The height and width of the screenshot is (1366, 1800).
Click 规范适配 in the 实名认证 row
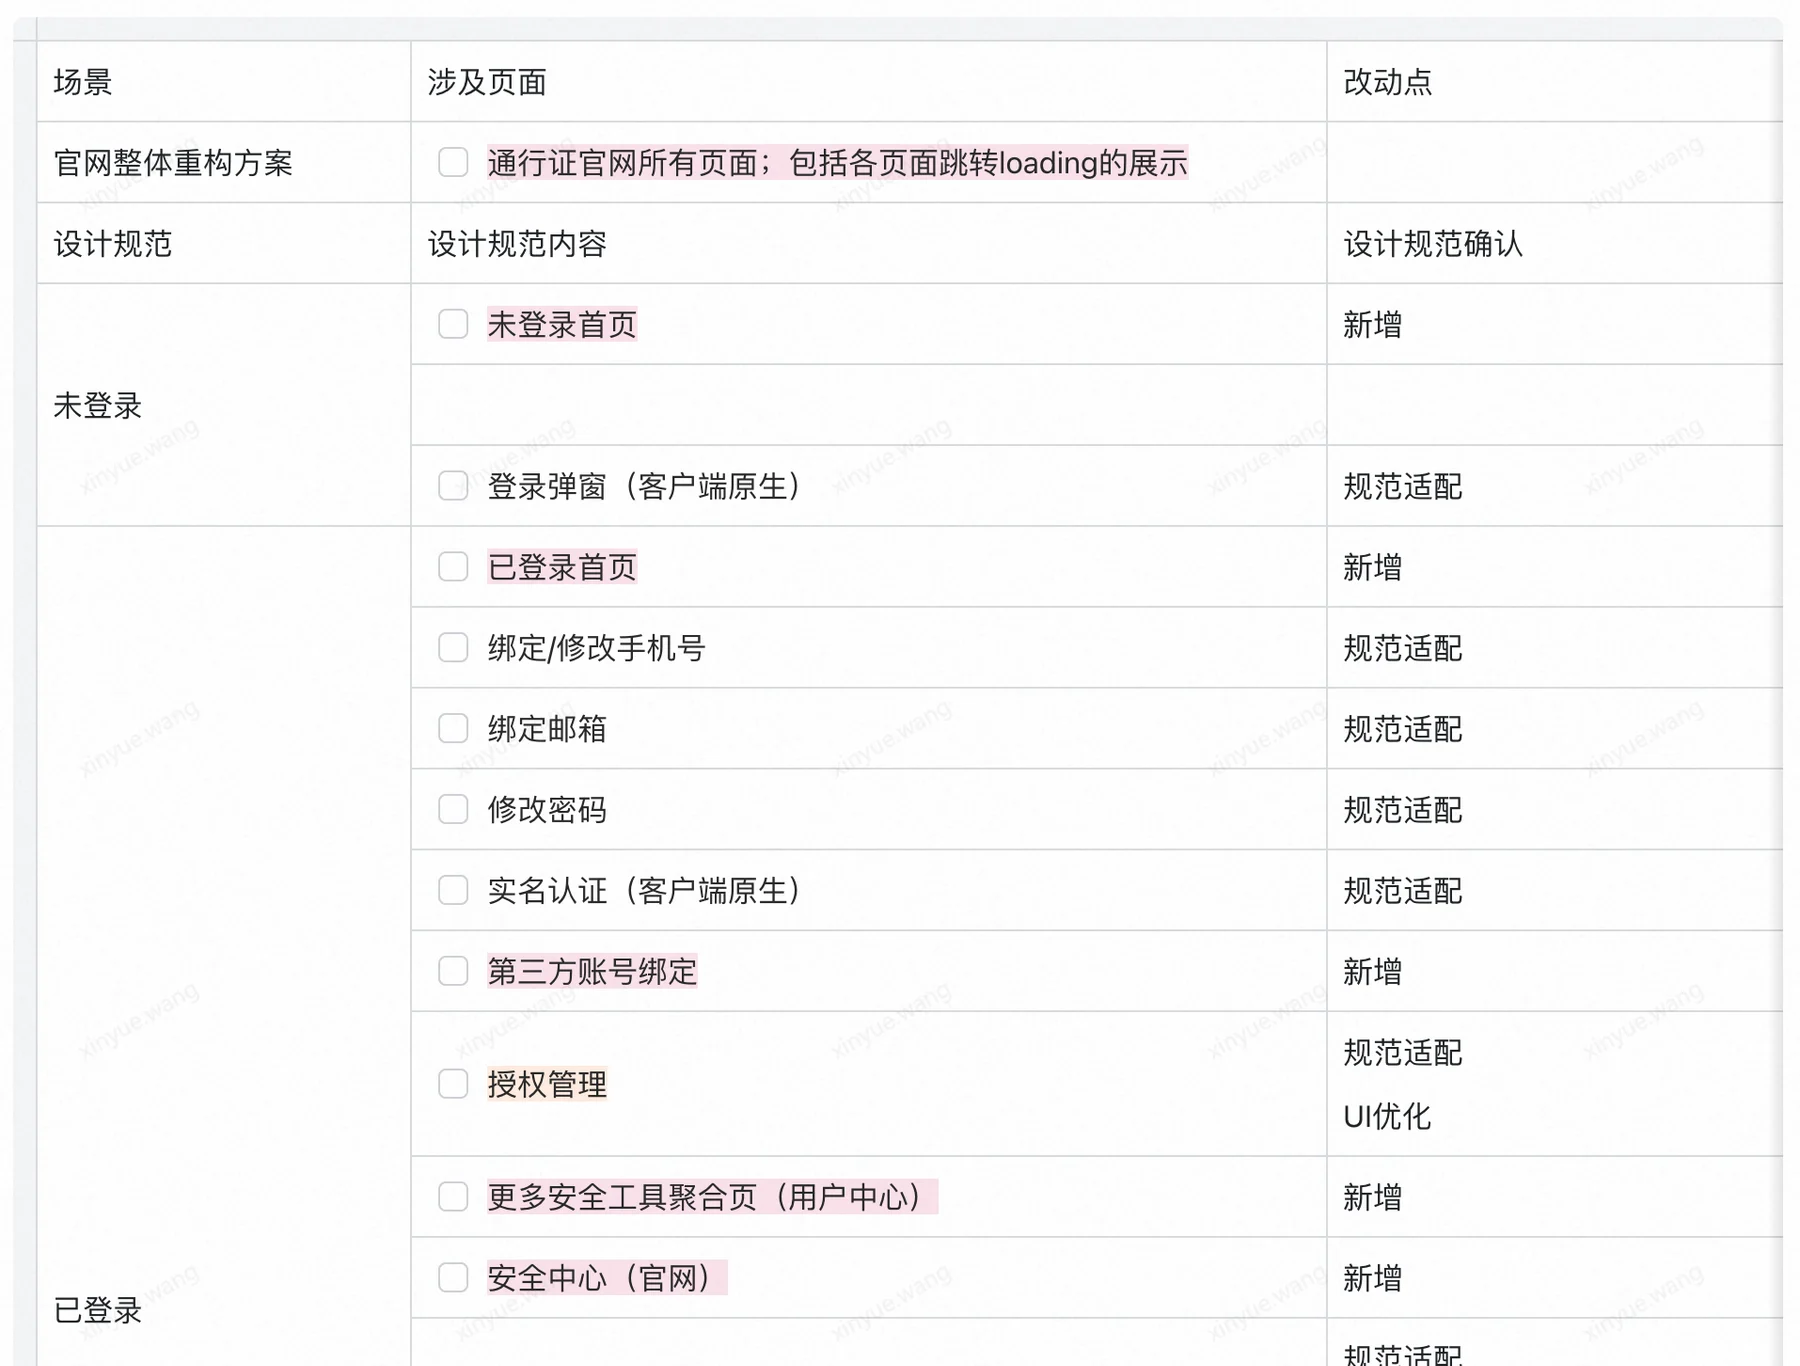tap(1402, 891)
